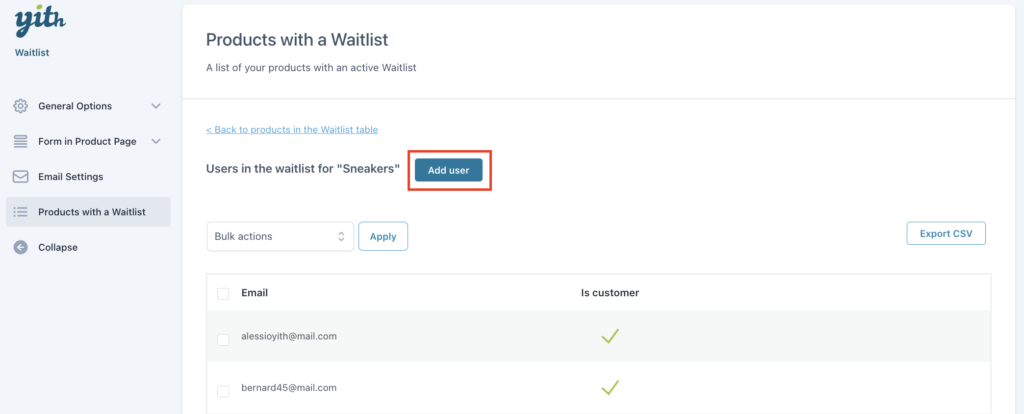Select the Products with a Waitlist menu item
Image resolution: width=1024 pixels, height=414 pixels.
(88, 212)
